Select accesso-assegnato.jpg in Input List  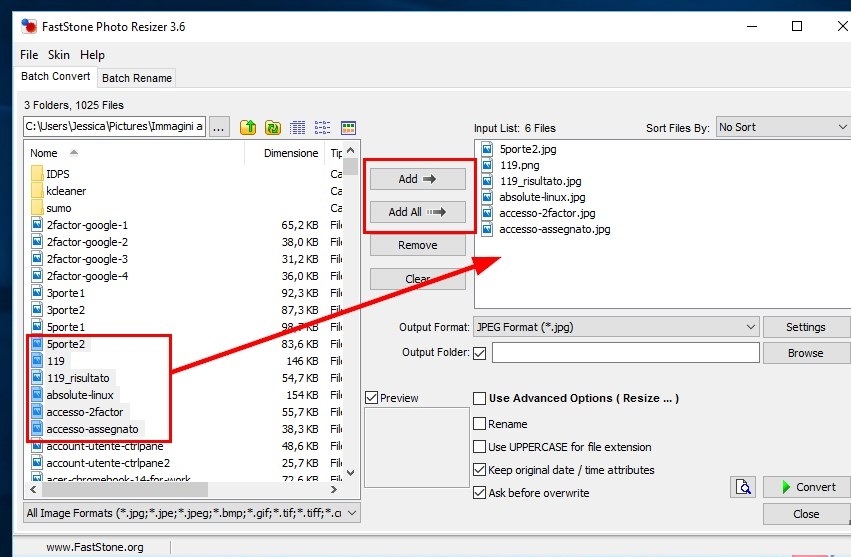tap(555, 229)
